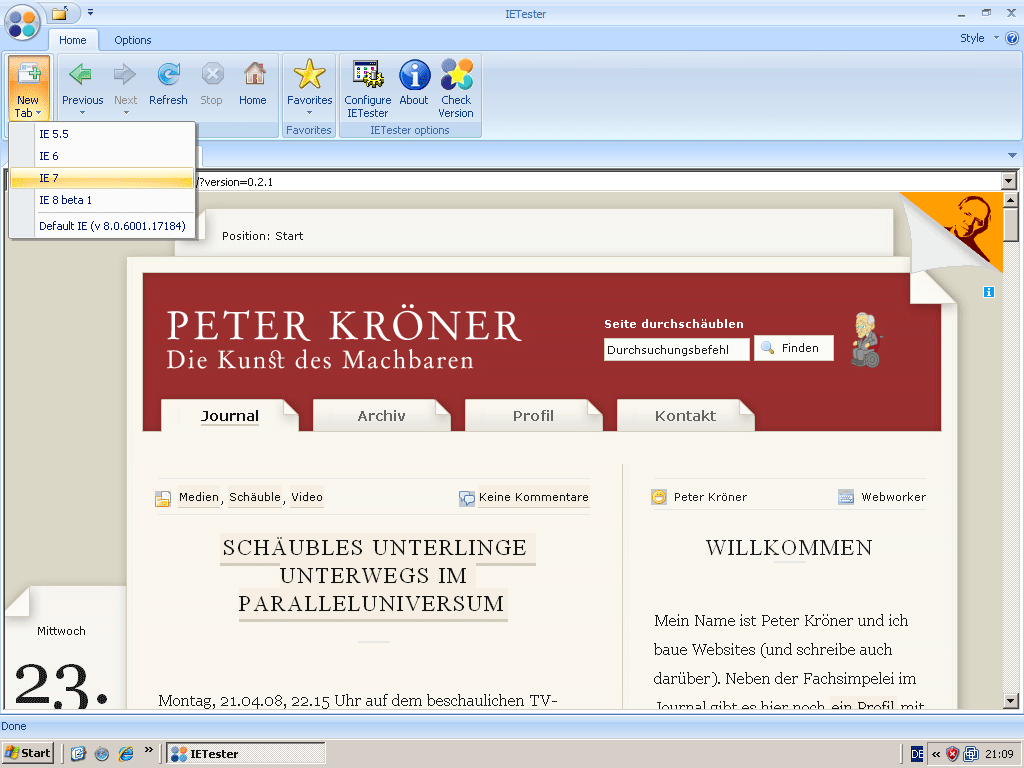Image resolution: width=1024 pixels, height=768 pixels.
Task: Open Internet Explorer from quick launch
Action: click(x=125, y=754)
